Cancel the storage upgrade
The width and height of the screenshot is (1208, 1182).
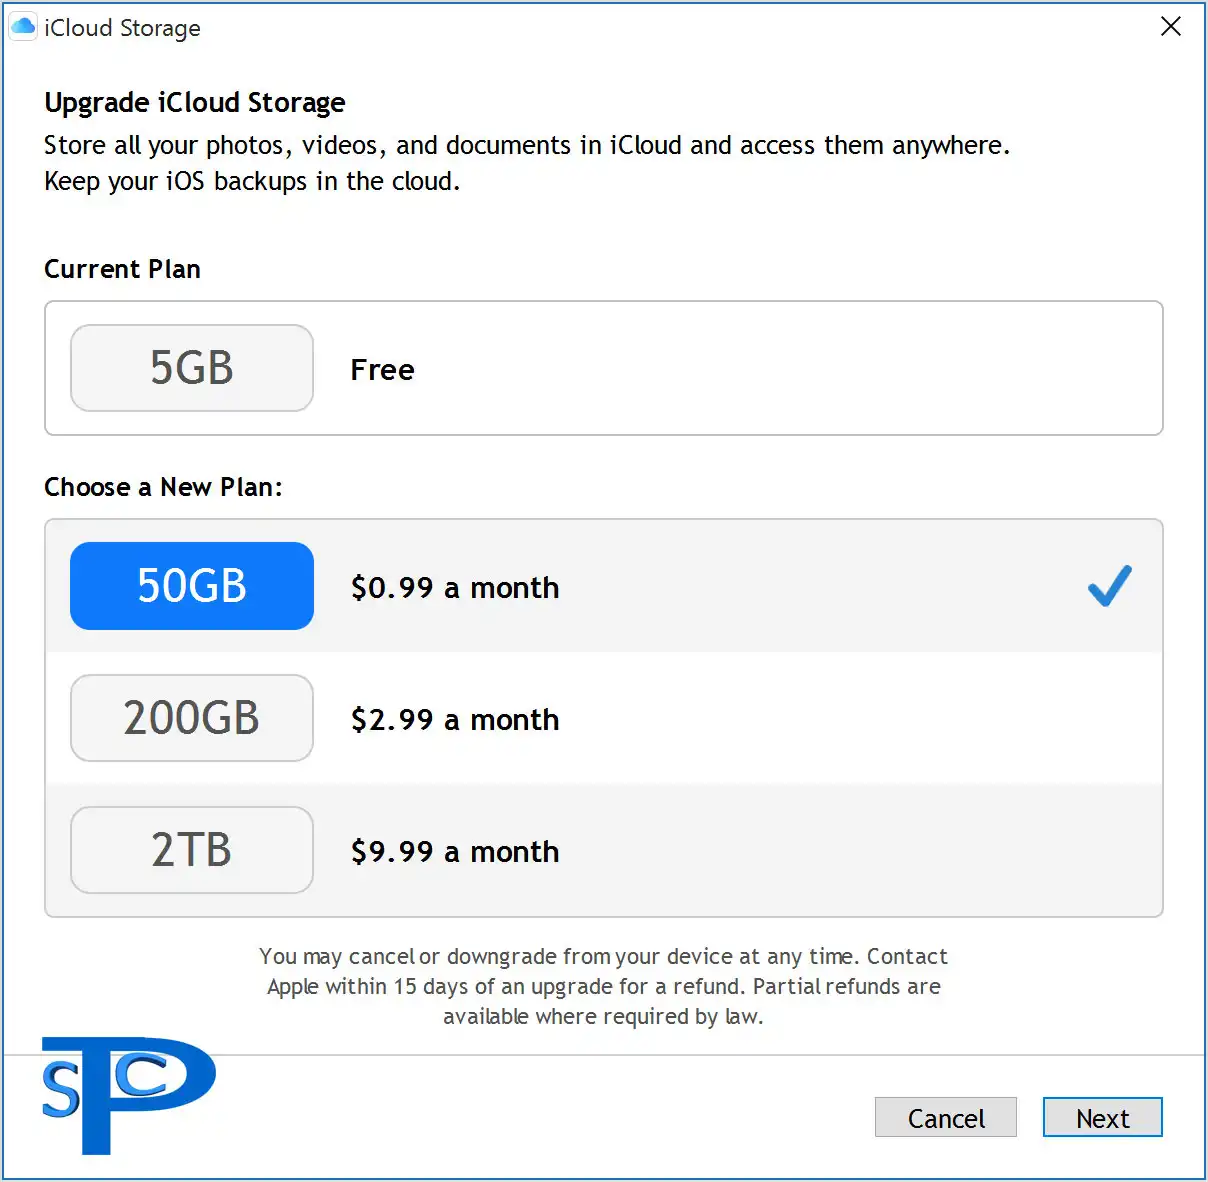click(x=945, y=1118)
